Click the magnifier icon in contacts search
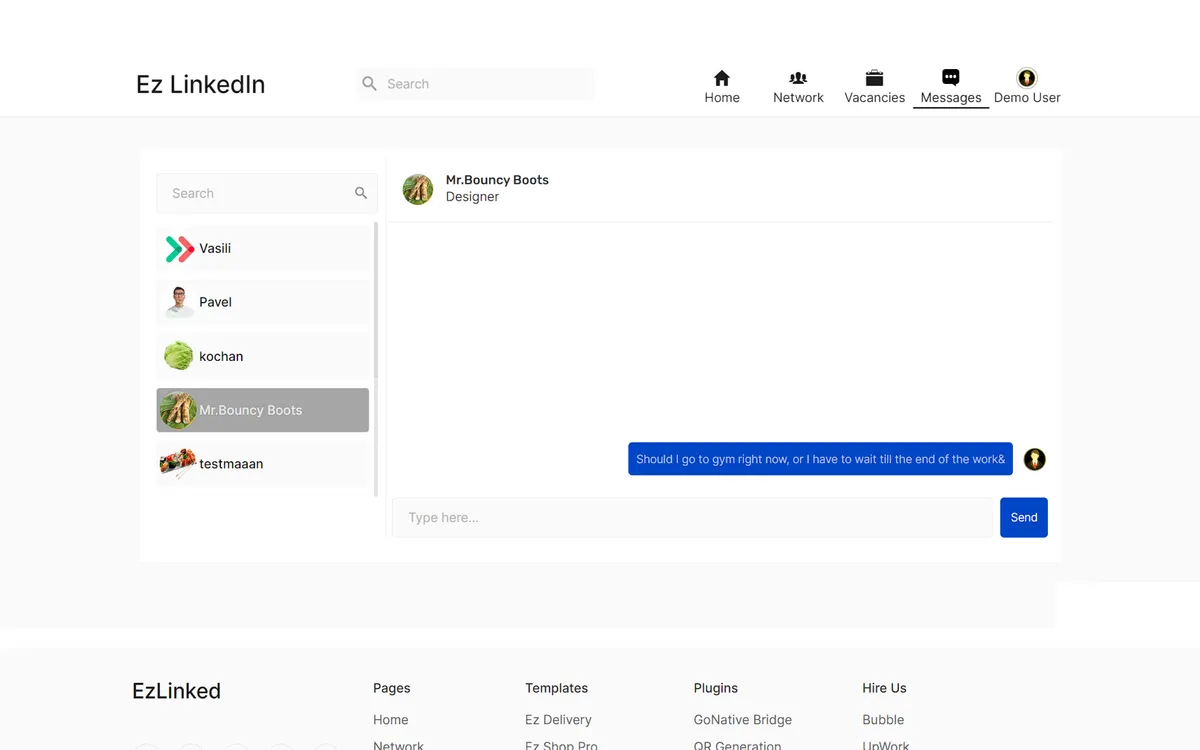Viewport: 1200px width, 750px height. click(361, 193)
